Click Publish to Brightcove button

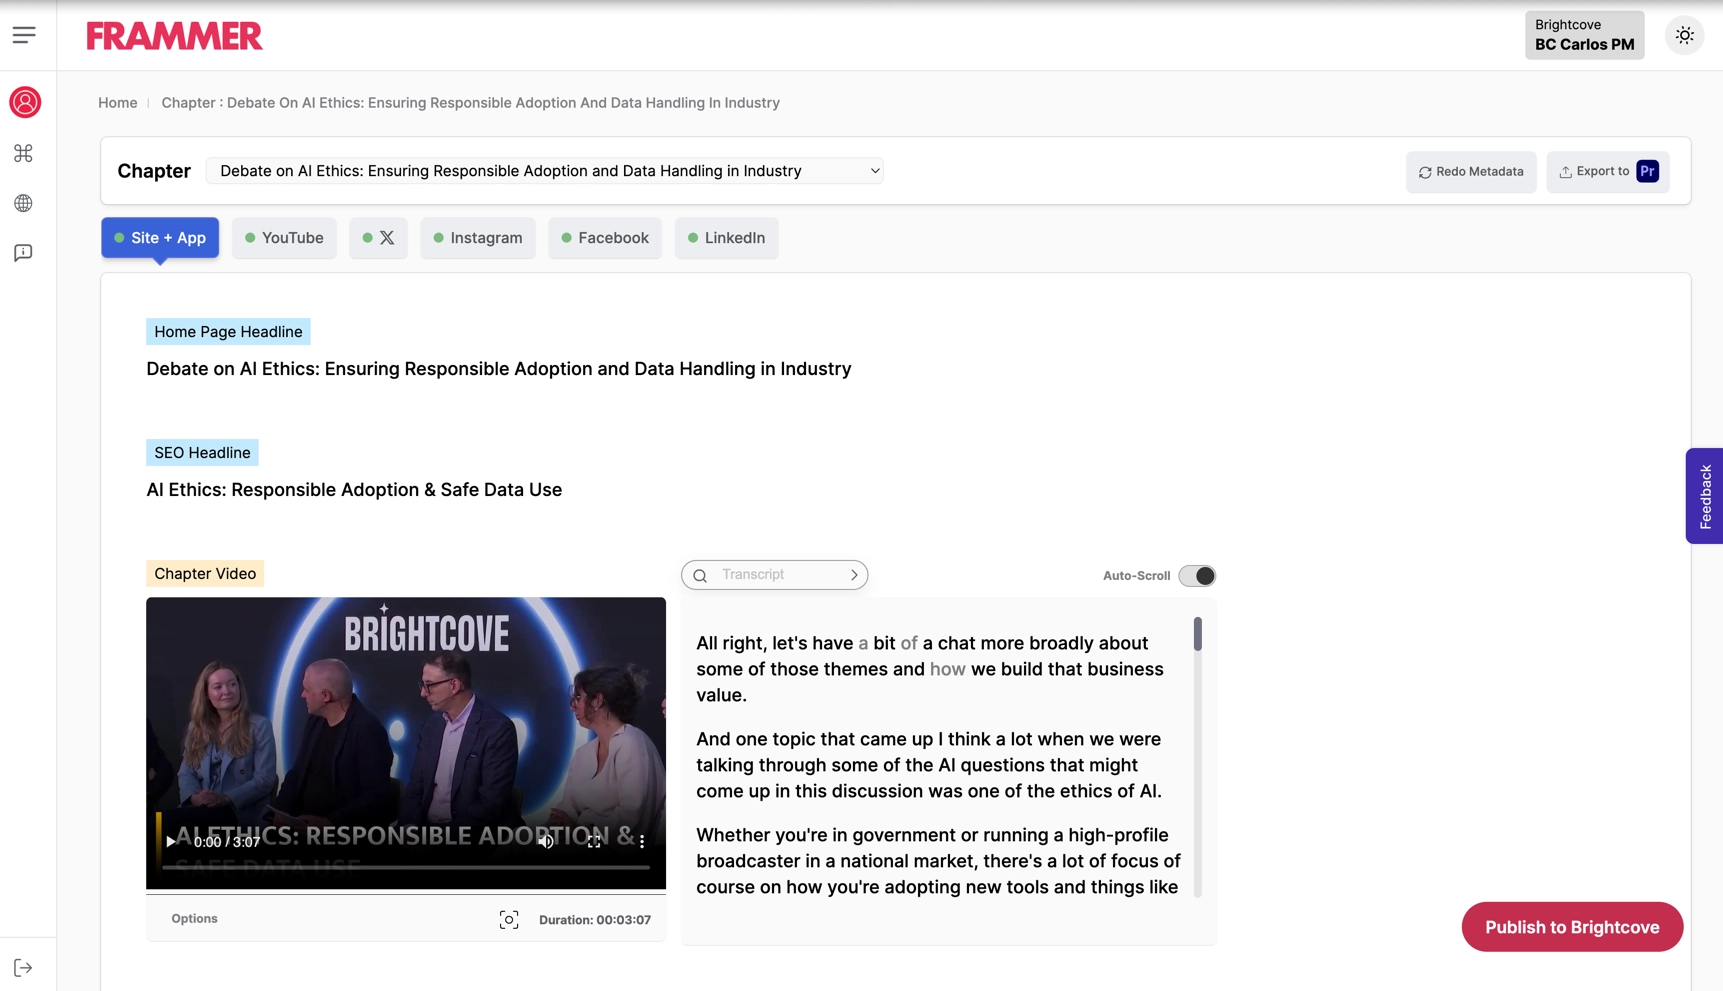[1571, 927]
